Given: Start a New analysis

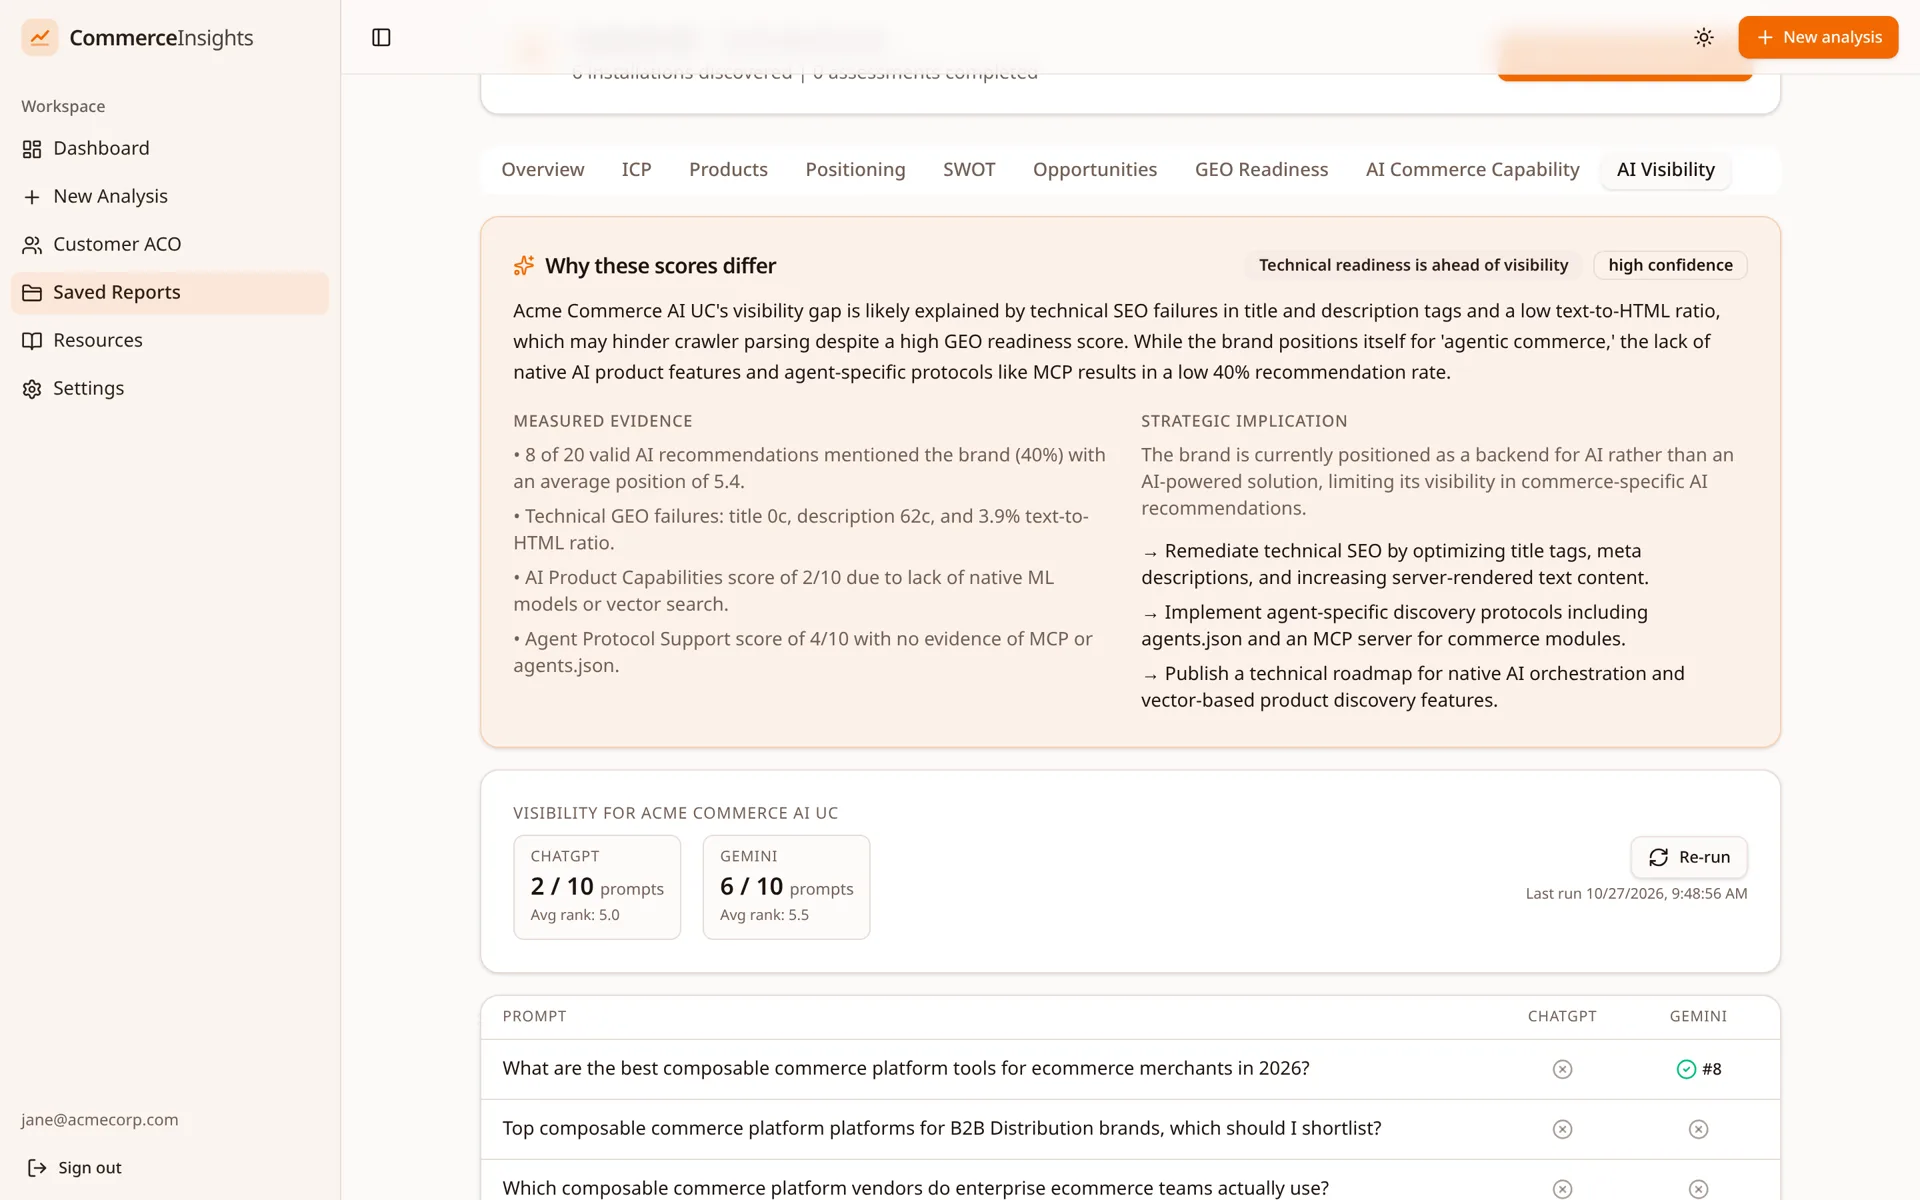Looking at the screenshot, I should point(1818,37).
